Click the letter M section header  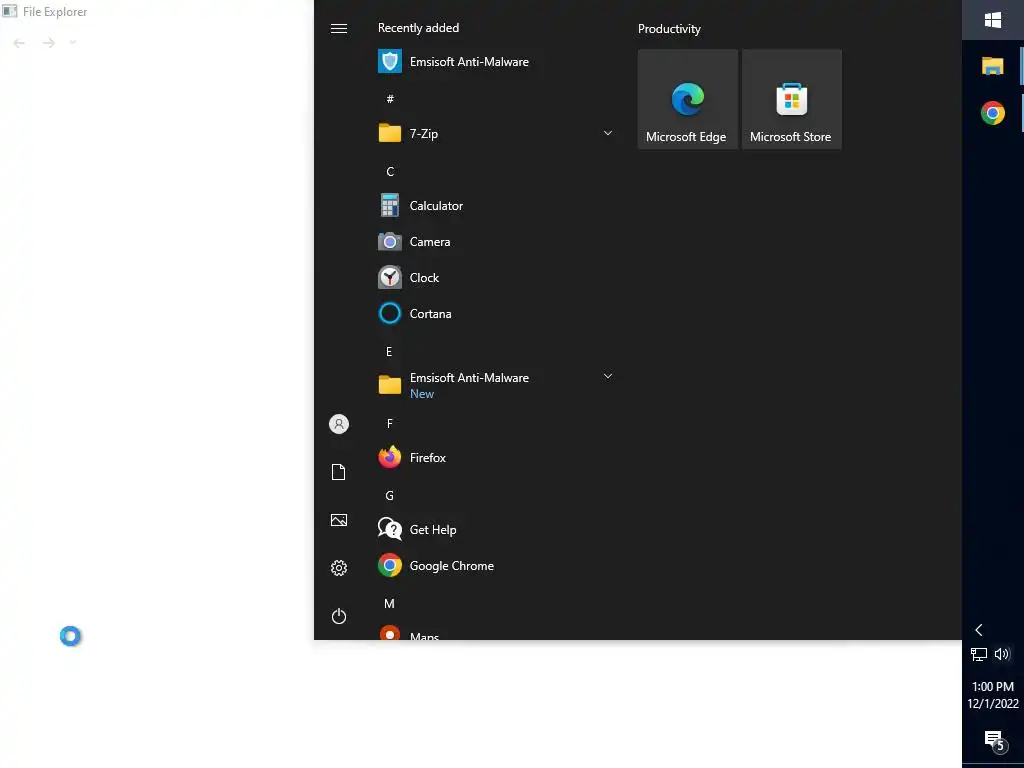tap(389, 604)
